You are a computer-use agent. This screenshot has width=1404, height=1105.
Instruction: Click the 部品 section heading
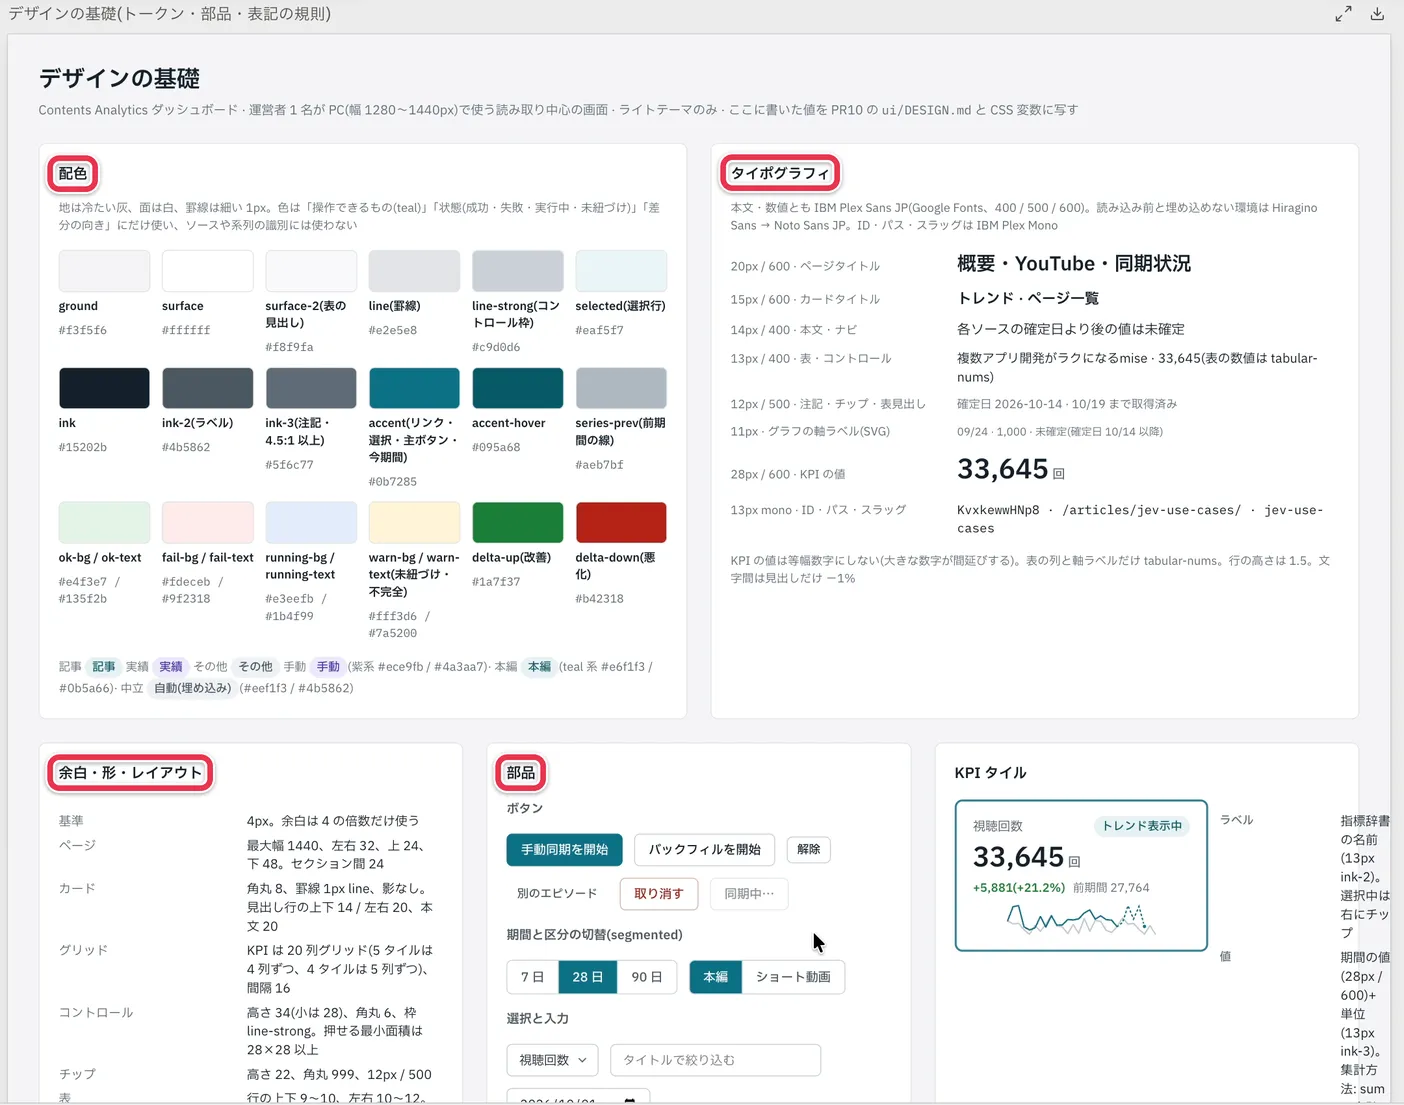tap(521, 773)
